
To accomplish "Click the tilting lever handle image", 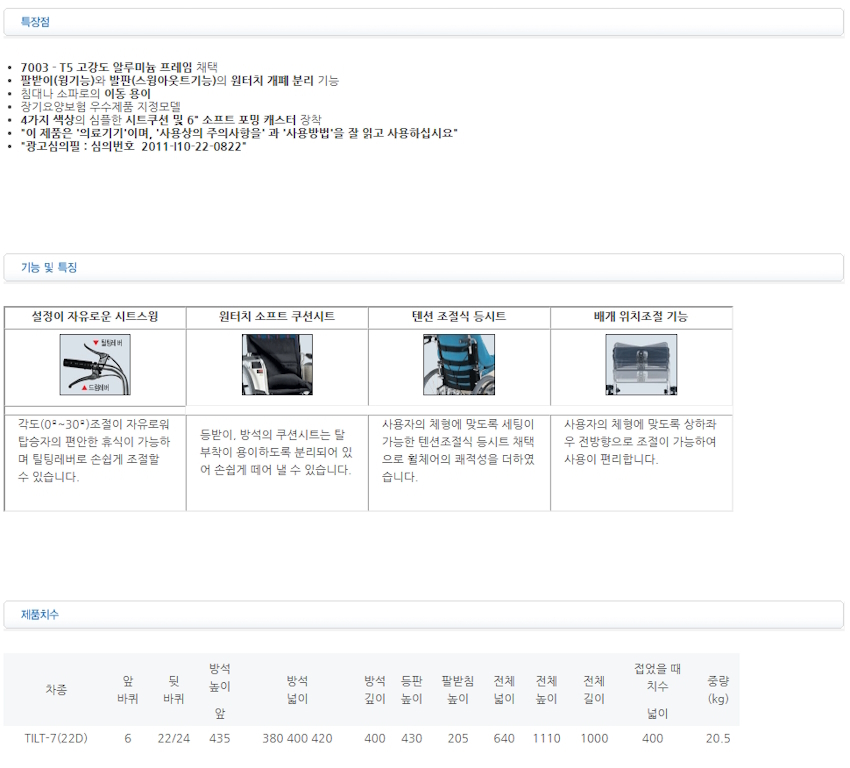I will (95, 365).
